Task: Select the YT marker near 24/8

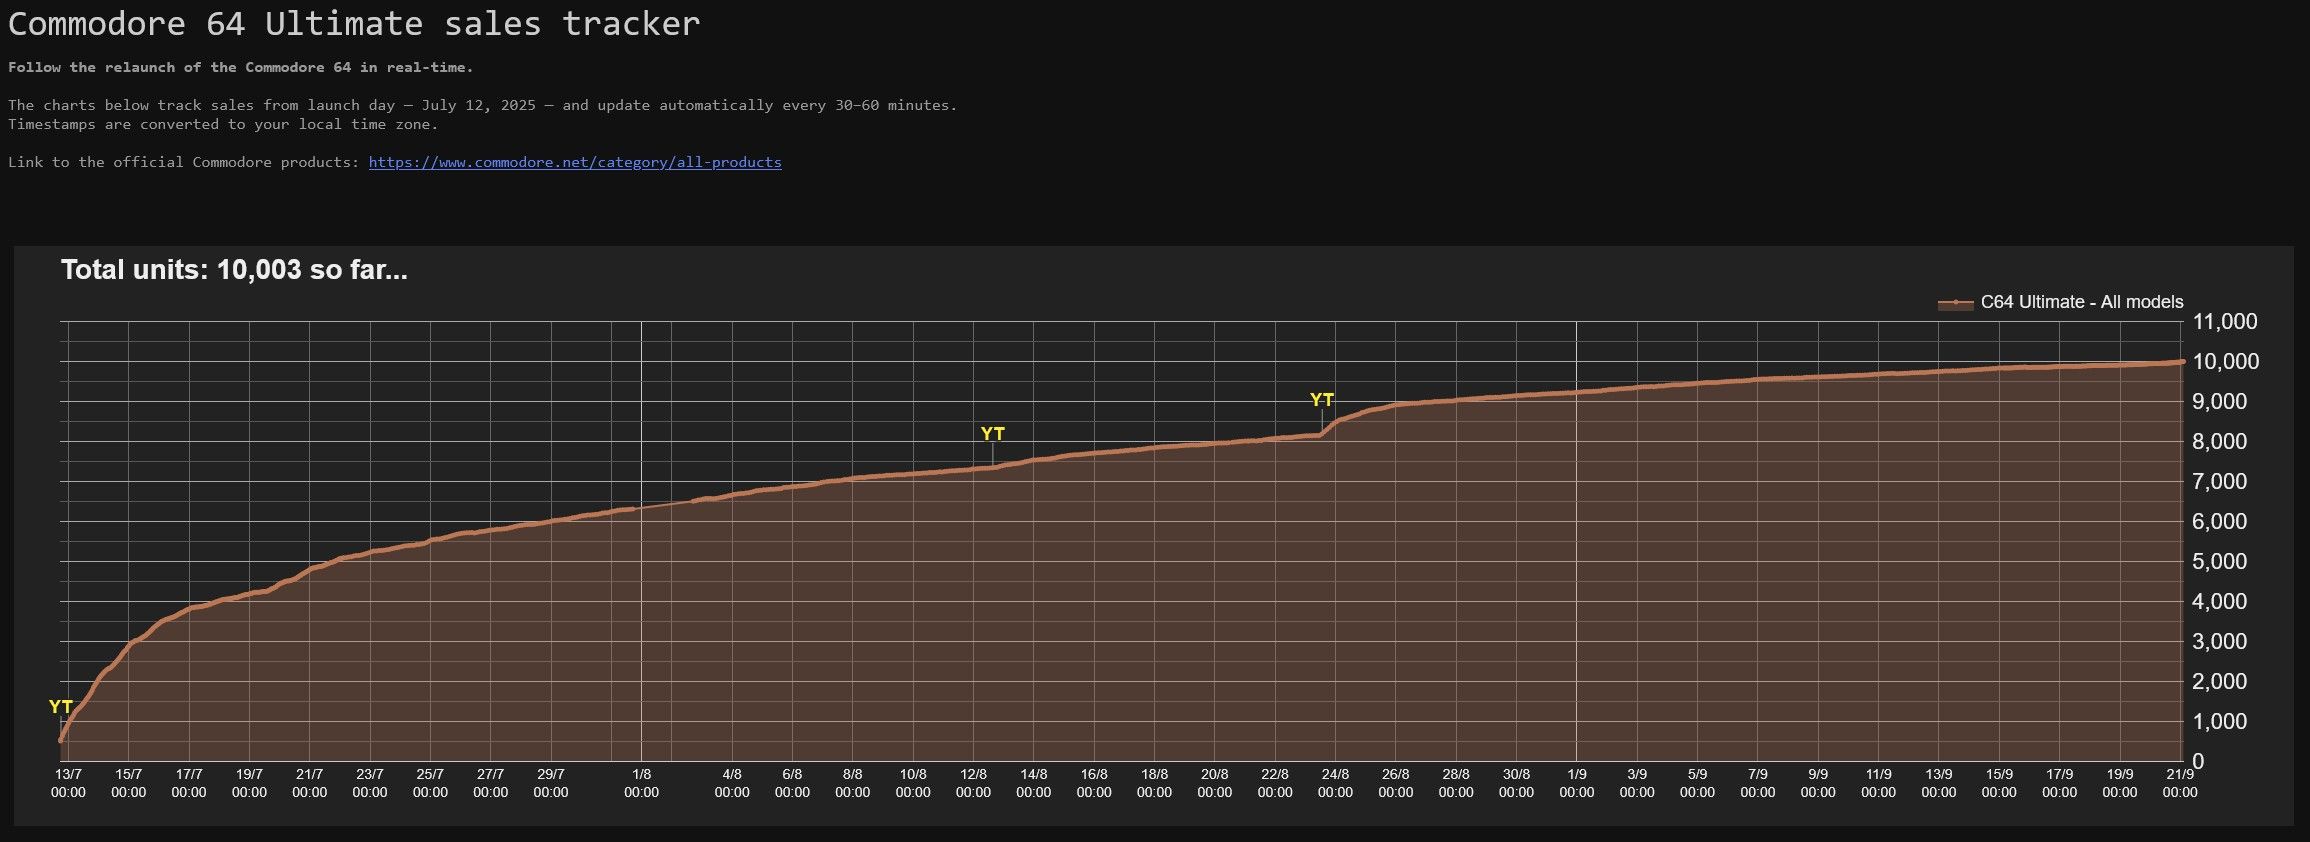Action: pos(1322,400)
